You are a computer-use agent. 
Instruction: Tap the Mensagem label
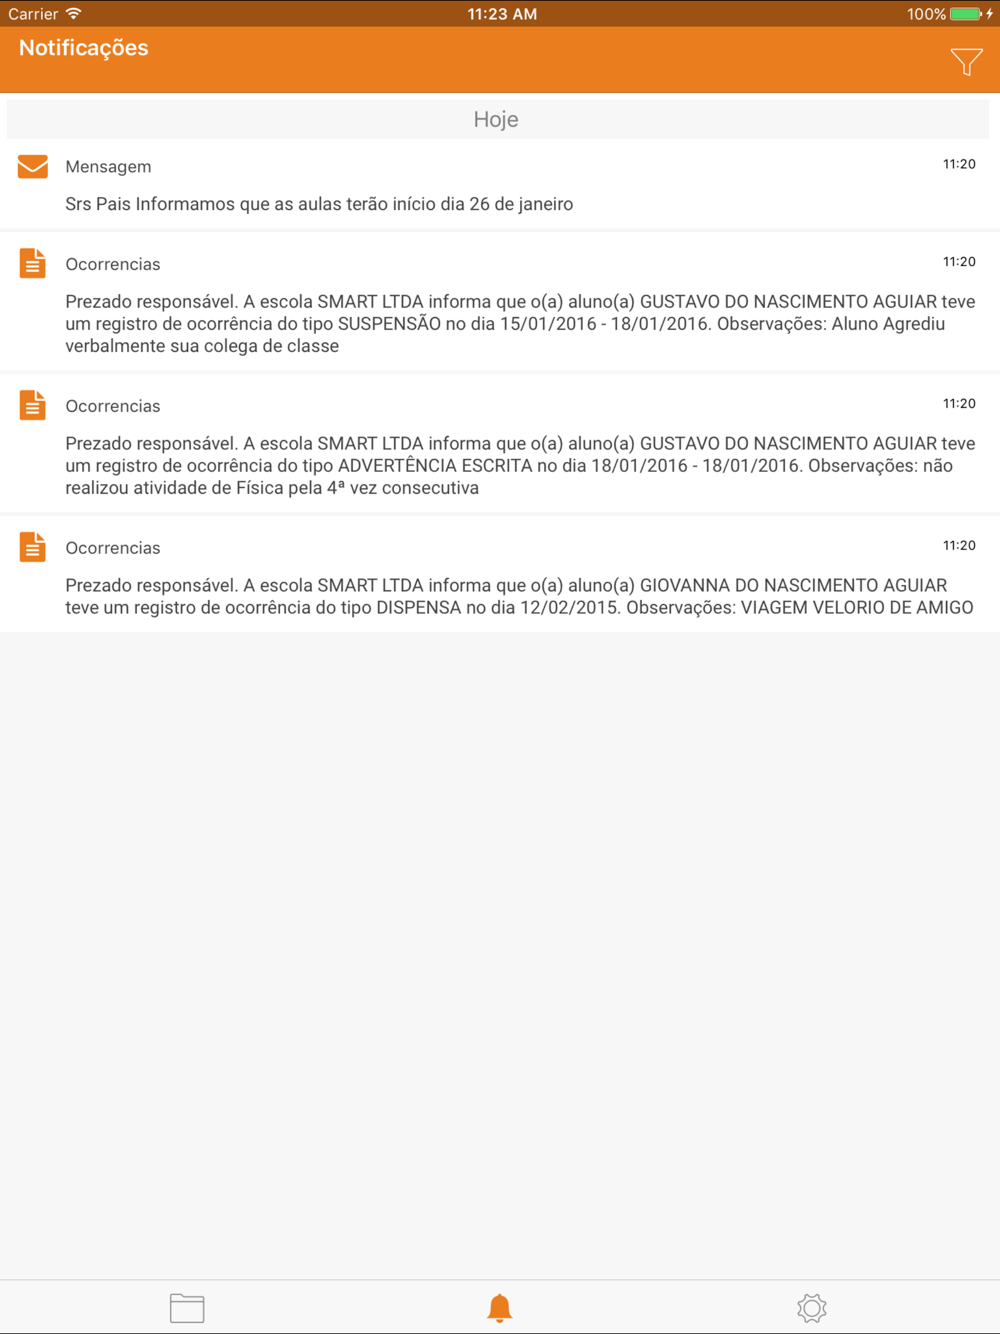pos(108,167)
